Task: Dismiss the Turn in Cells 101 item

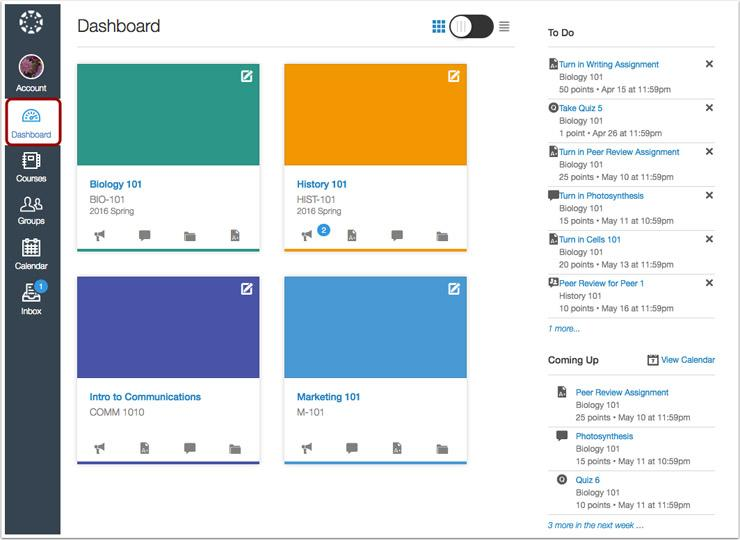Action: (x=709, y=239)
